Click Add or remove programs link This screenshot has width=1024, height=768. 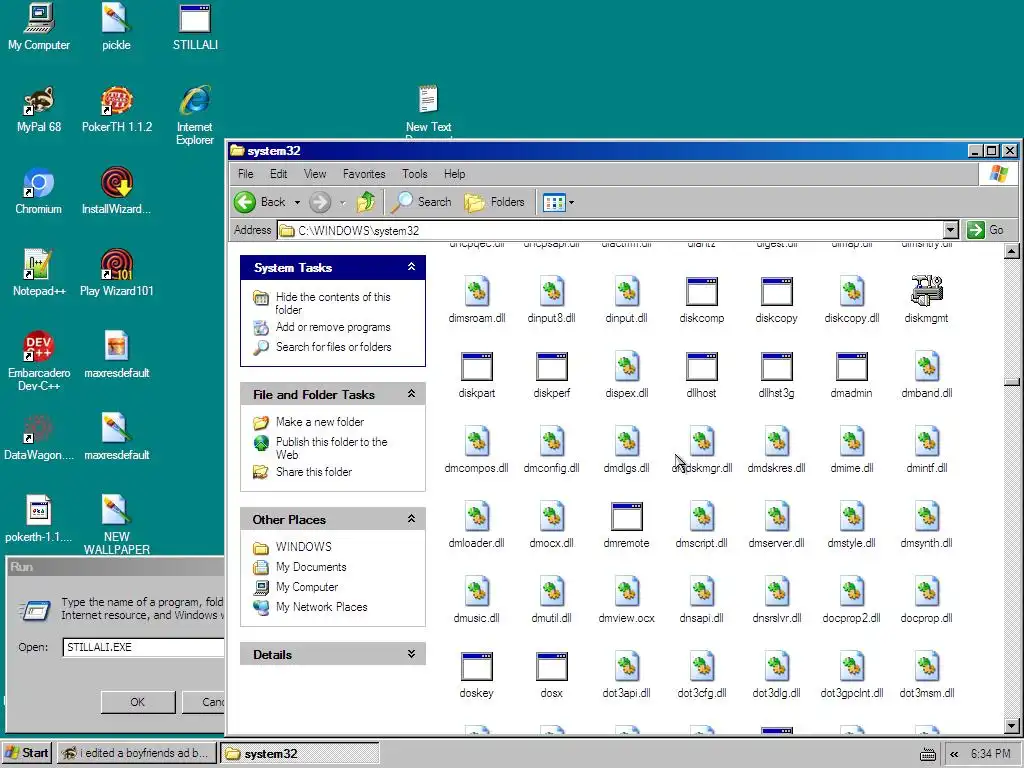(x=333, y=327)
